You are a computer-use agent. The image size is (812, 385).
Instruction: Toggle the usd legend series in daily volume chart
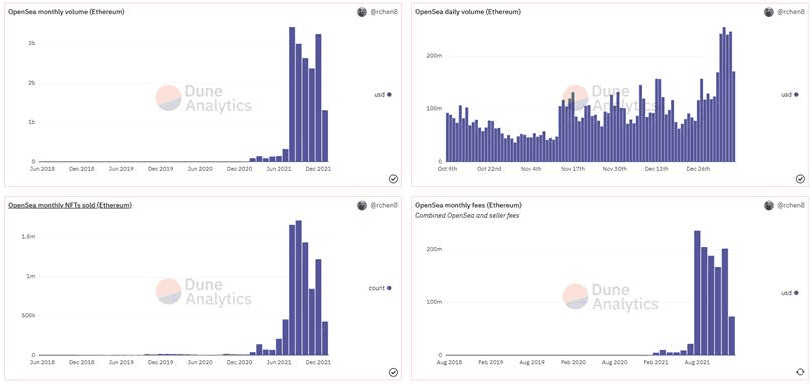pyautogui.click(x=790, y=94)
